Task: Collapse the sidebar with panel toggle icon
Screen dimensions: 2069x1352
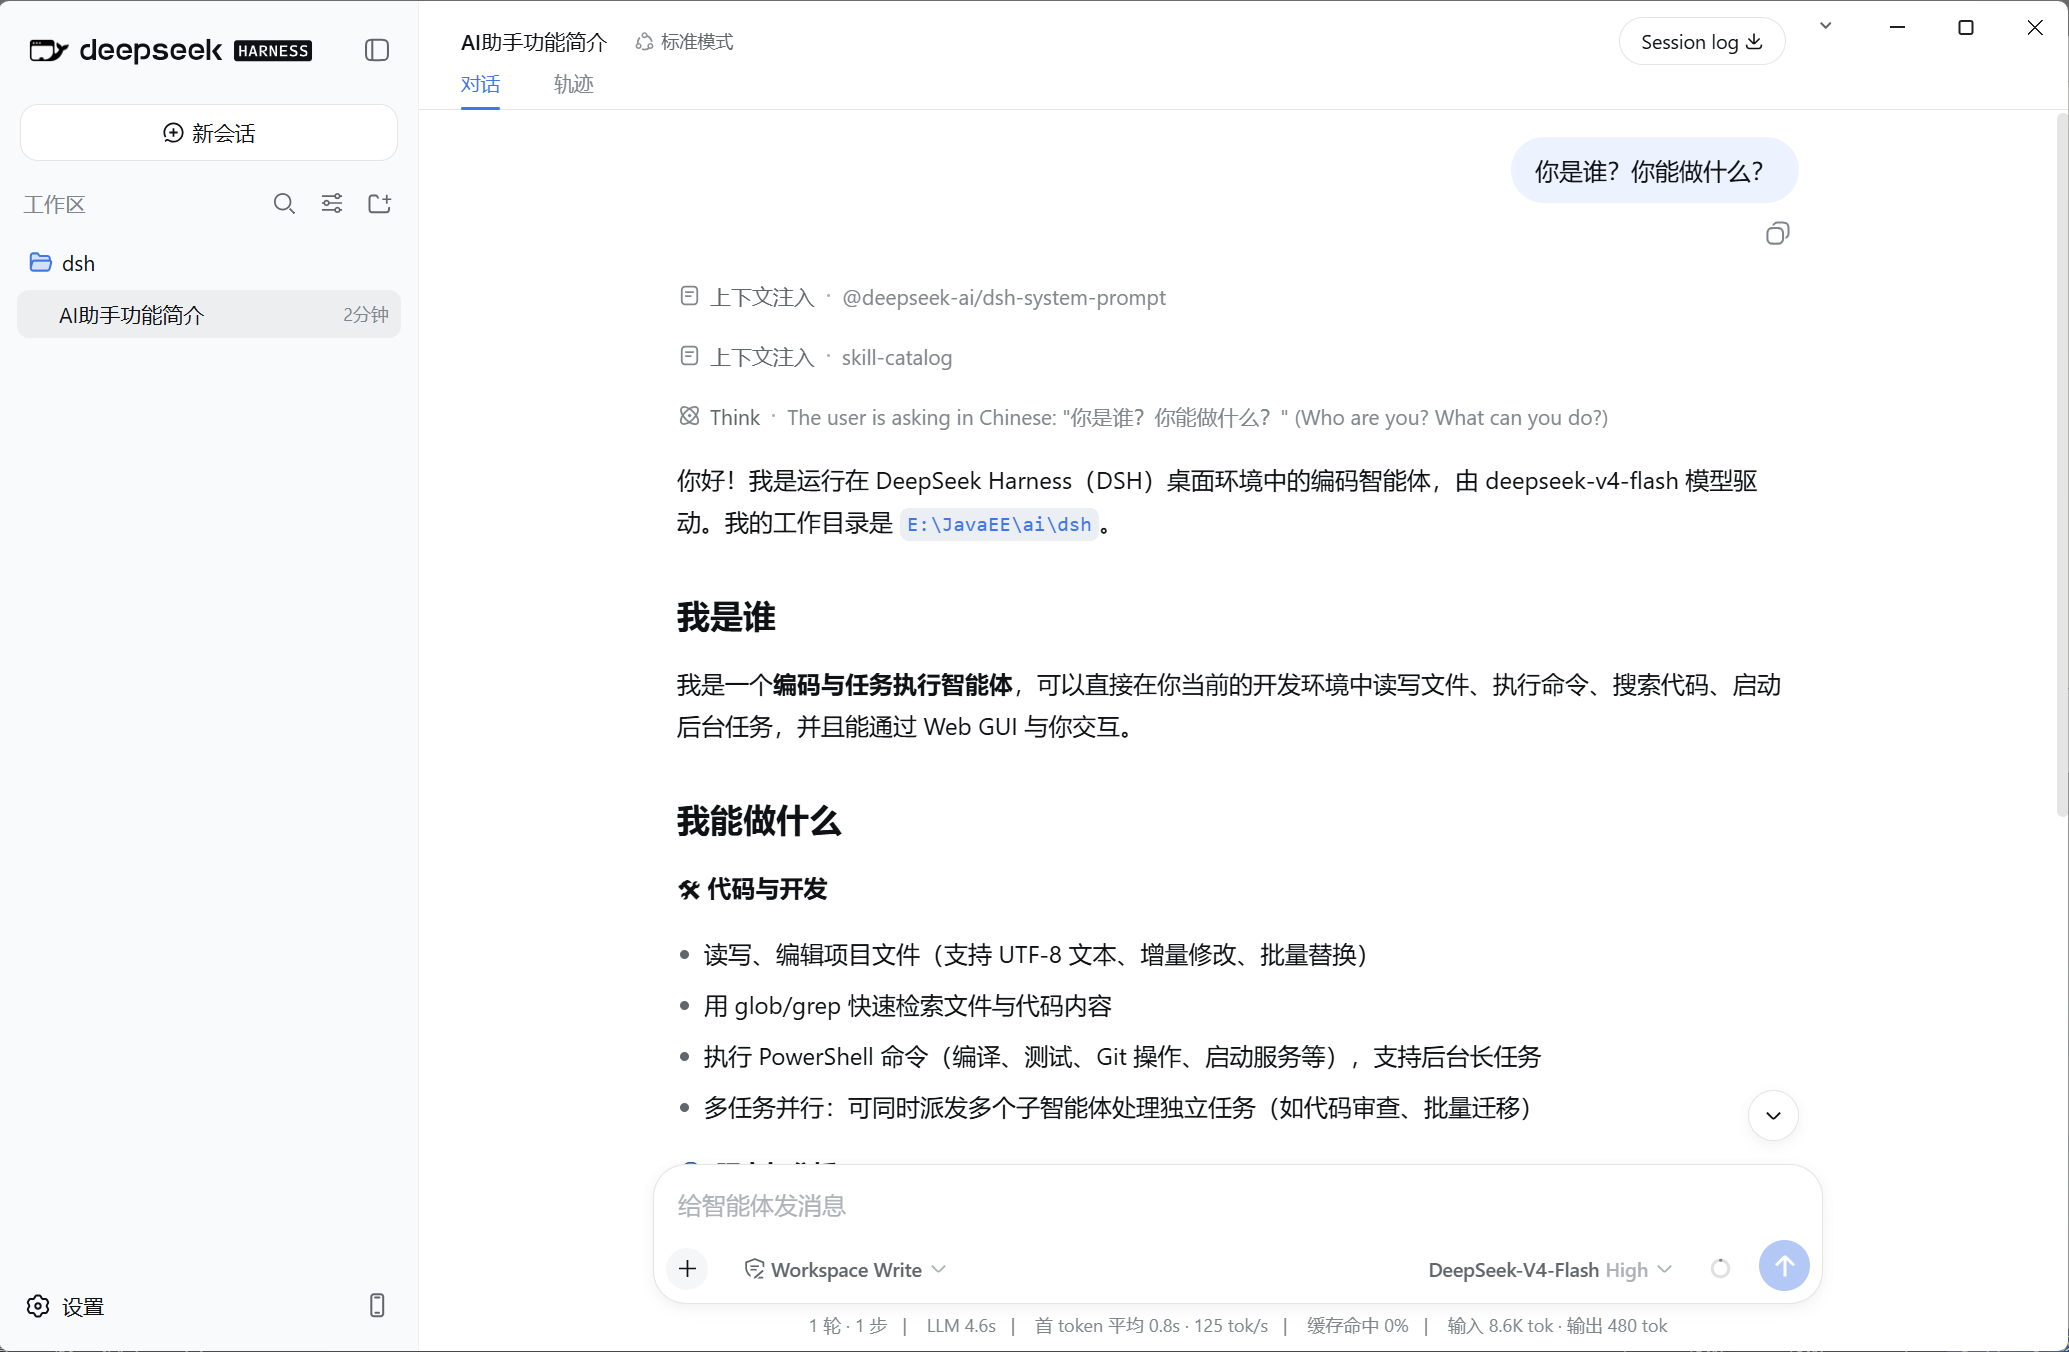Action: pyautogui.click(x=377, y=50)
